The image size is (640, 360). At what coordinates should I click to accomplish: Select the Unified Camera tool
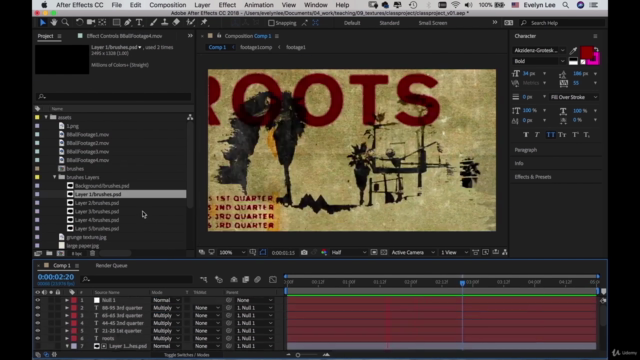(x=91, y=23)
